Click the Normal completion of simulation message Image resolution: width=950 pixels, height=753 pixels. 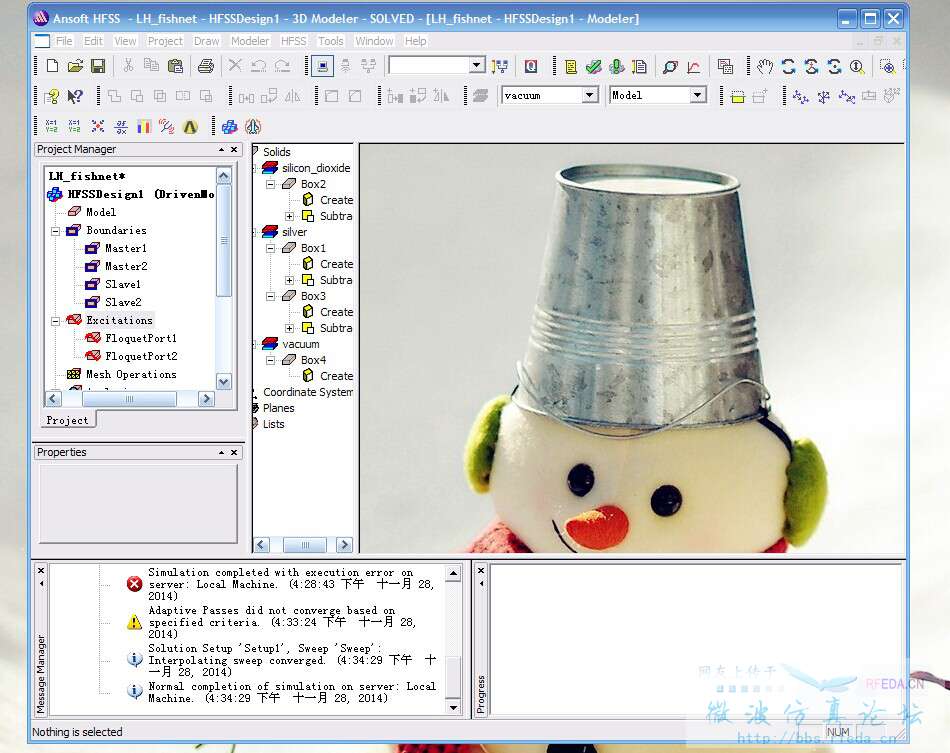292,692
